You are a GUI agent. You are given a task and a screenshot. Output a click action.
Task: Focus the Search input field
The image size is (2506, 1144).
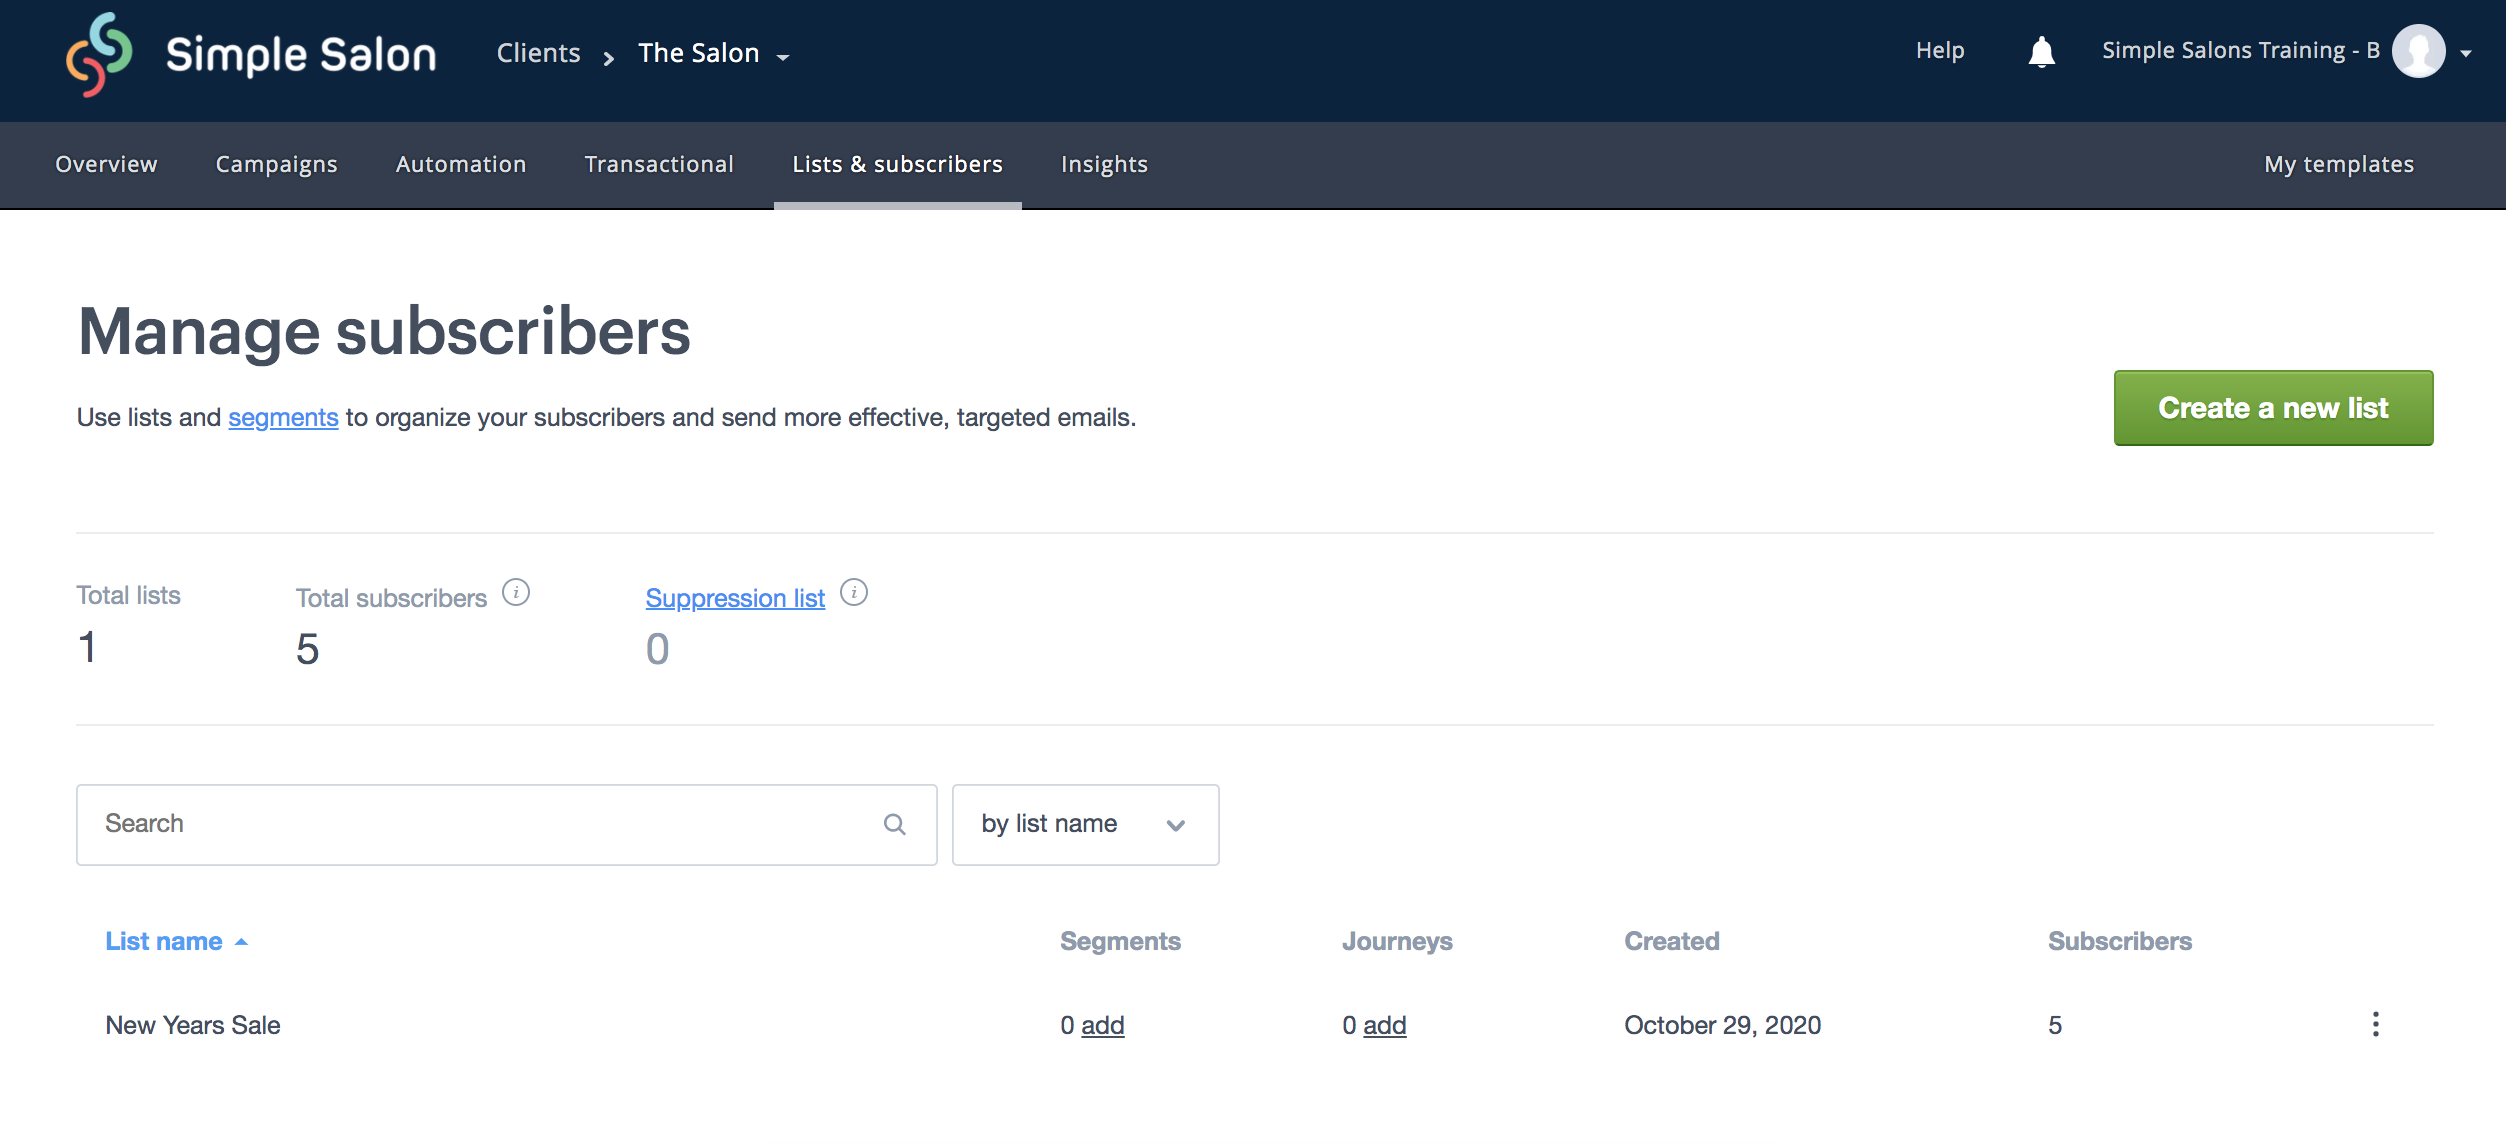(507, 824)
